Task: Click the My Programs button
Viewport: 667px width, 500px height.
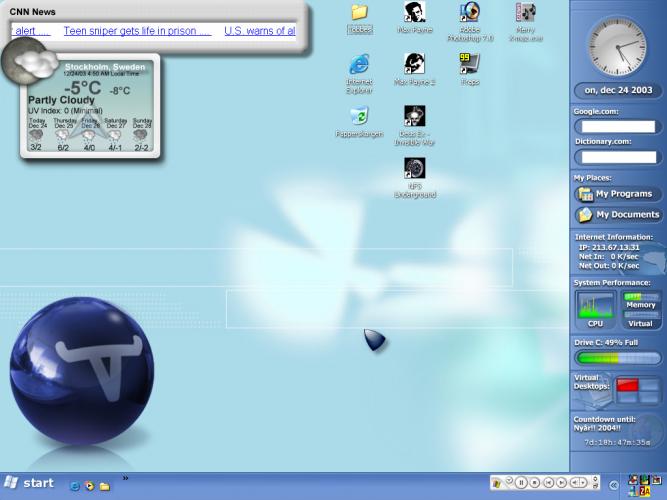Action: (617, 194)
